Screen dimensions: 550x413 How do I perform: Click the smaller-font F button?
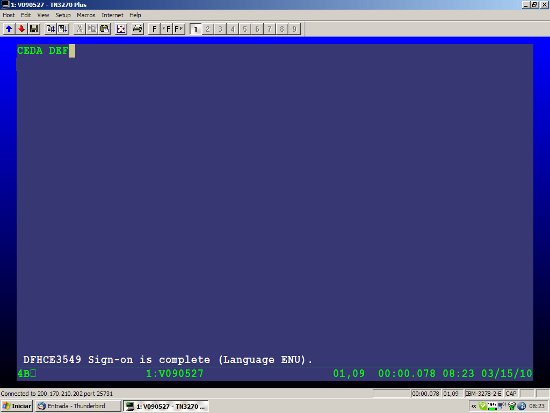[167, 29]
